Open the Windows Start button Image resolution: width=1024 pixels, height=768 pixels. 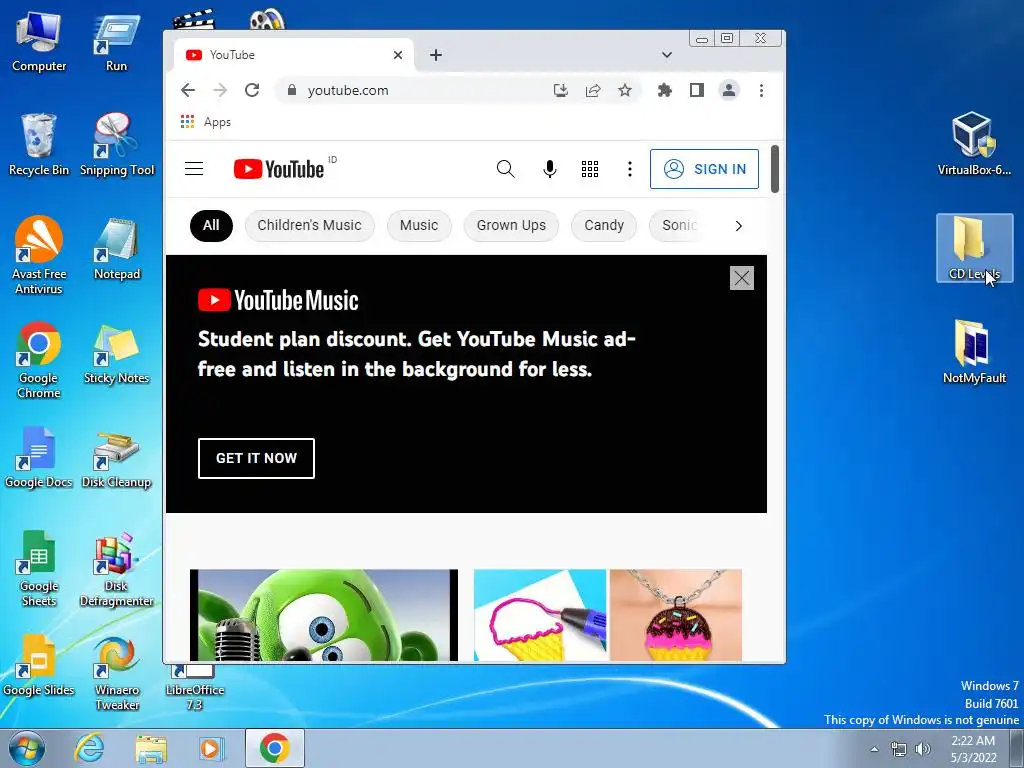point(27,748)
